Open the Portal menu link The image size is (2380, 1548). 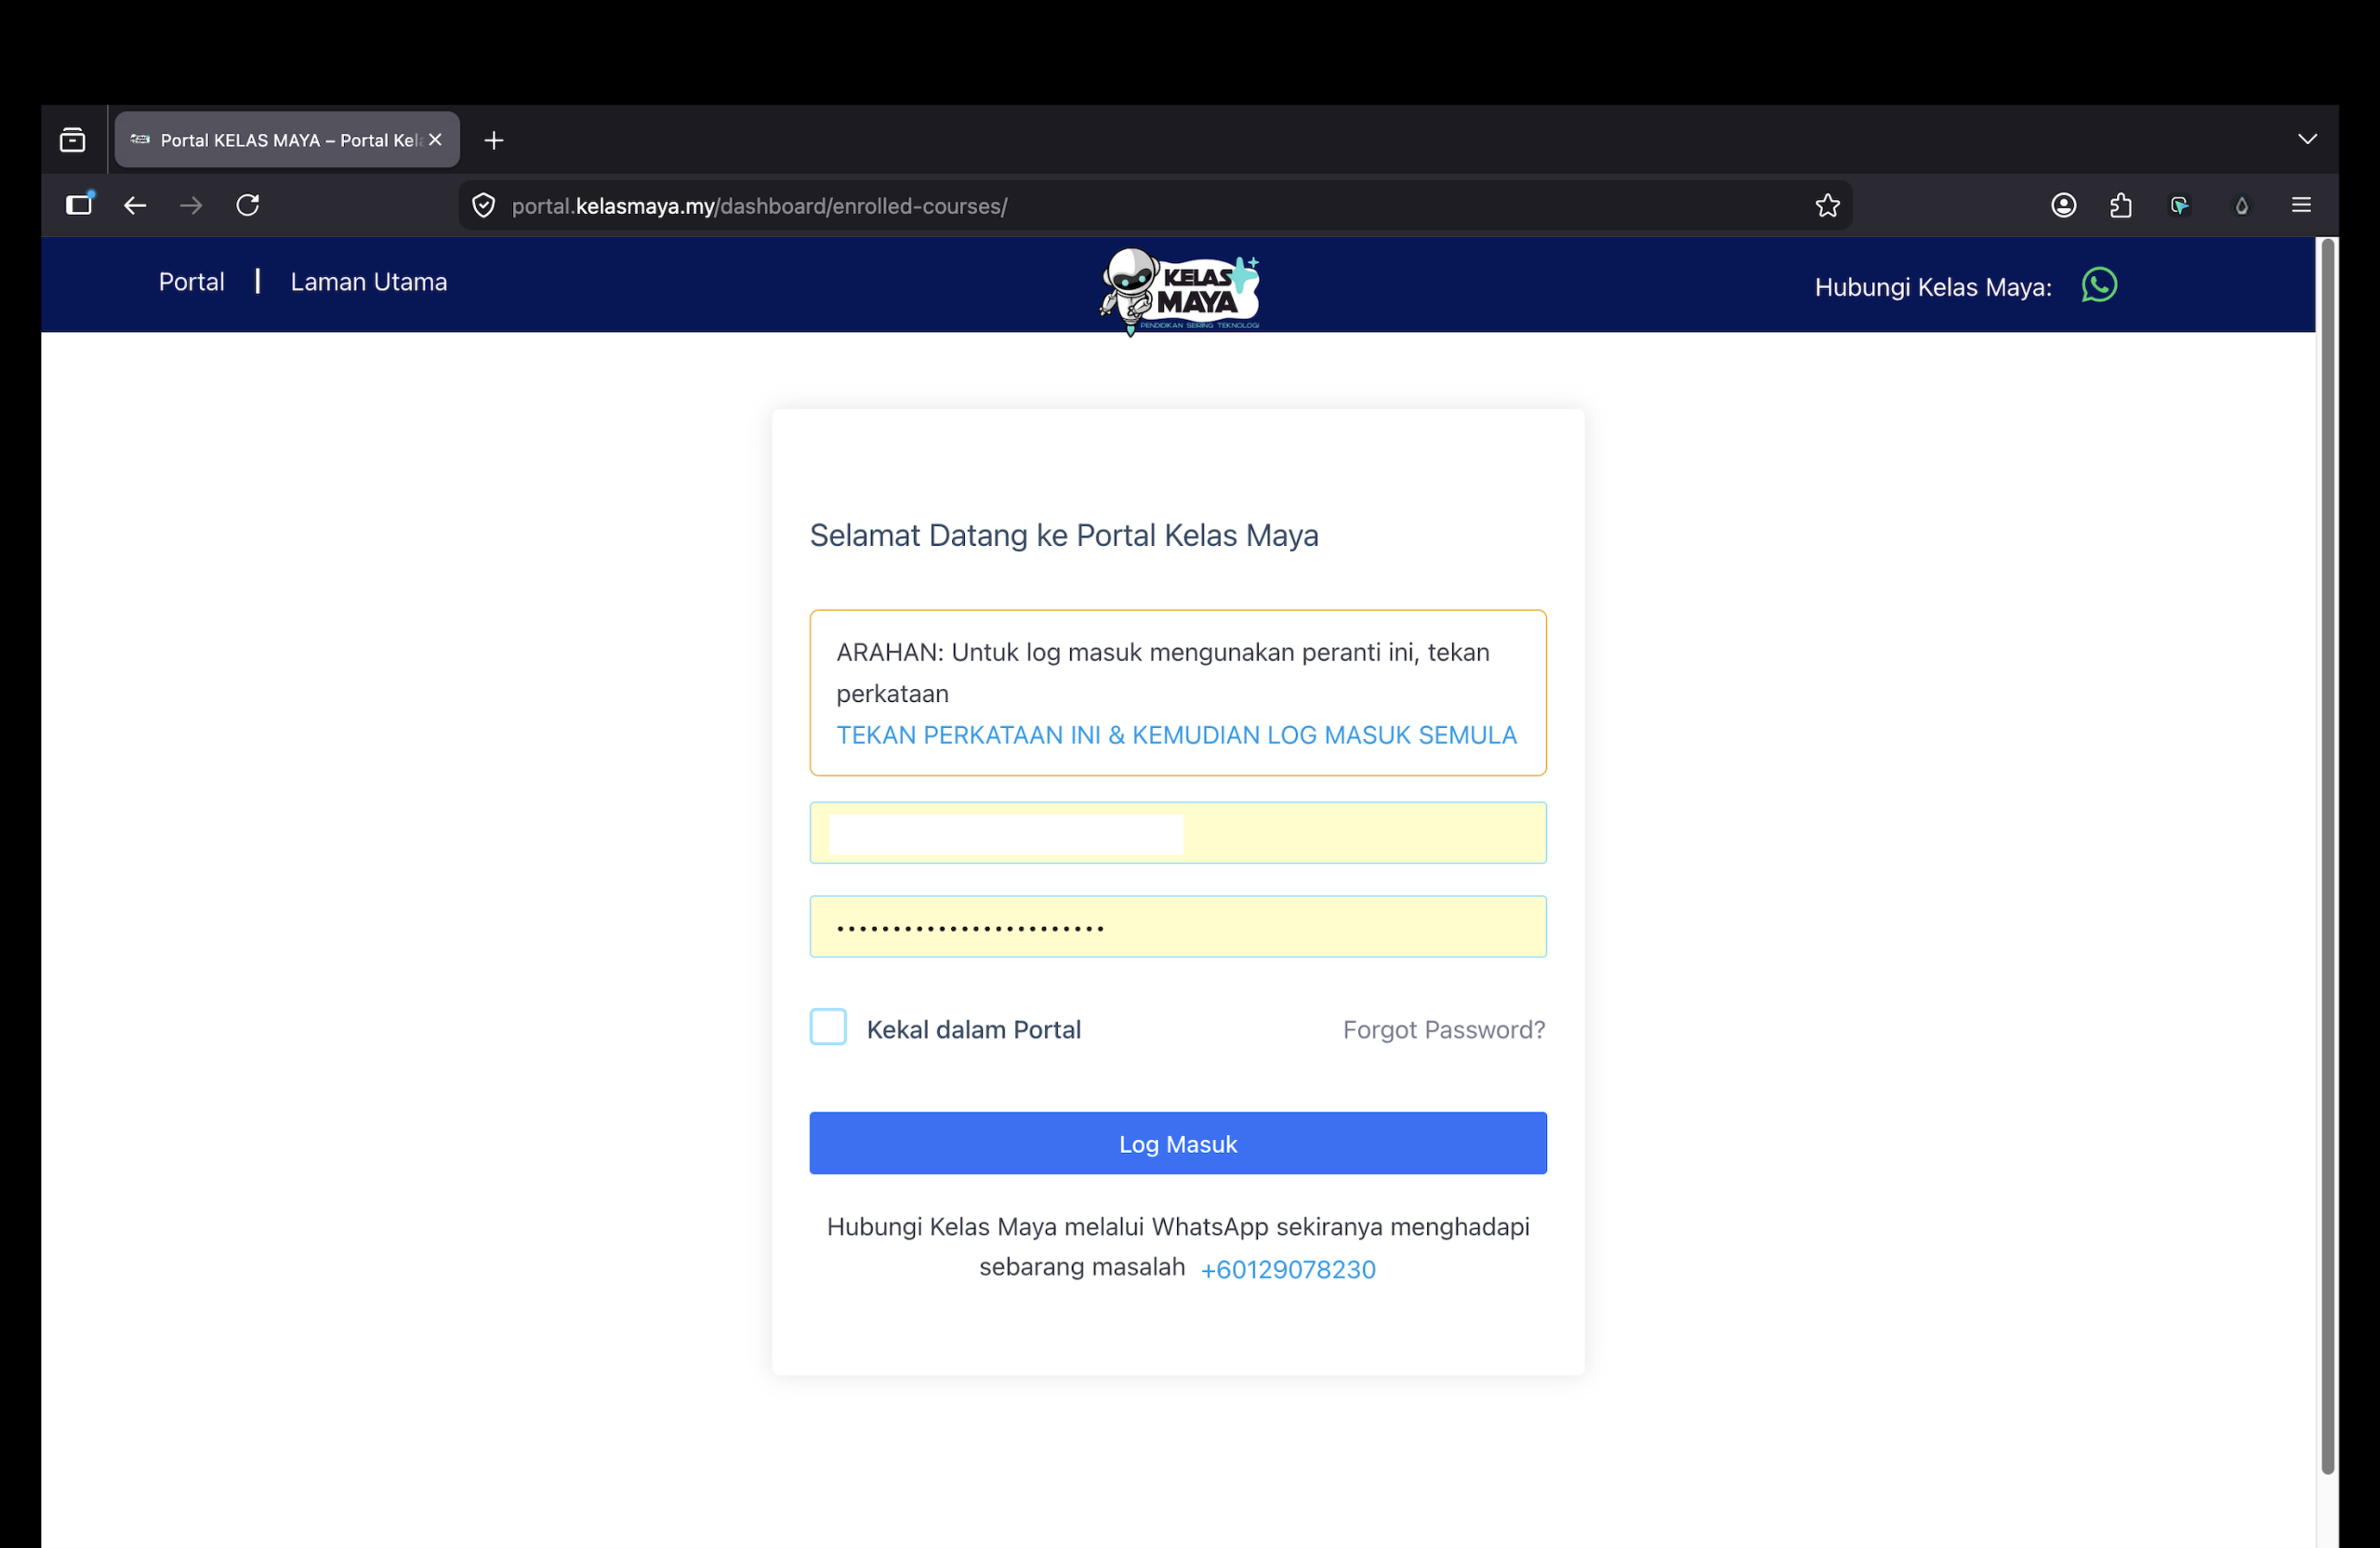coord(191,282)
